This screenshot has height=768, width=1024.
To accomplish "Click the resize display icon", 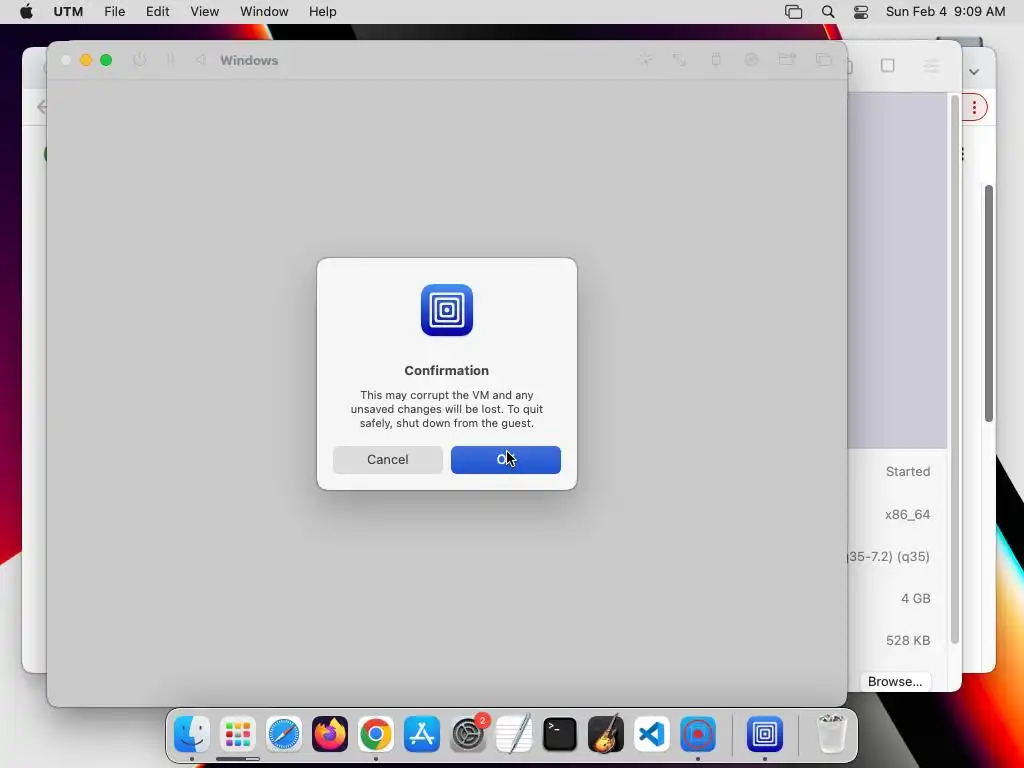I will coord(680,60).
